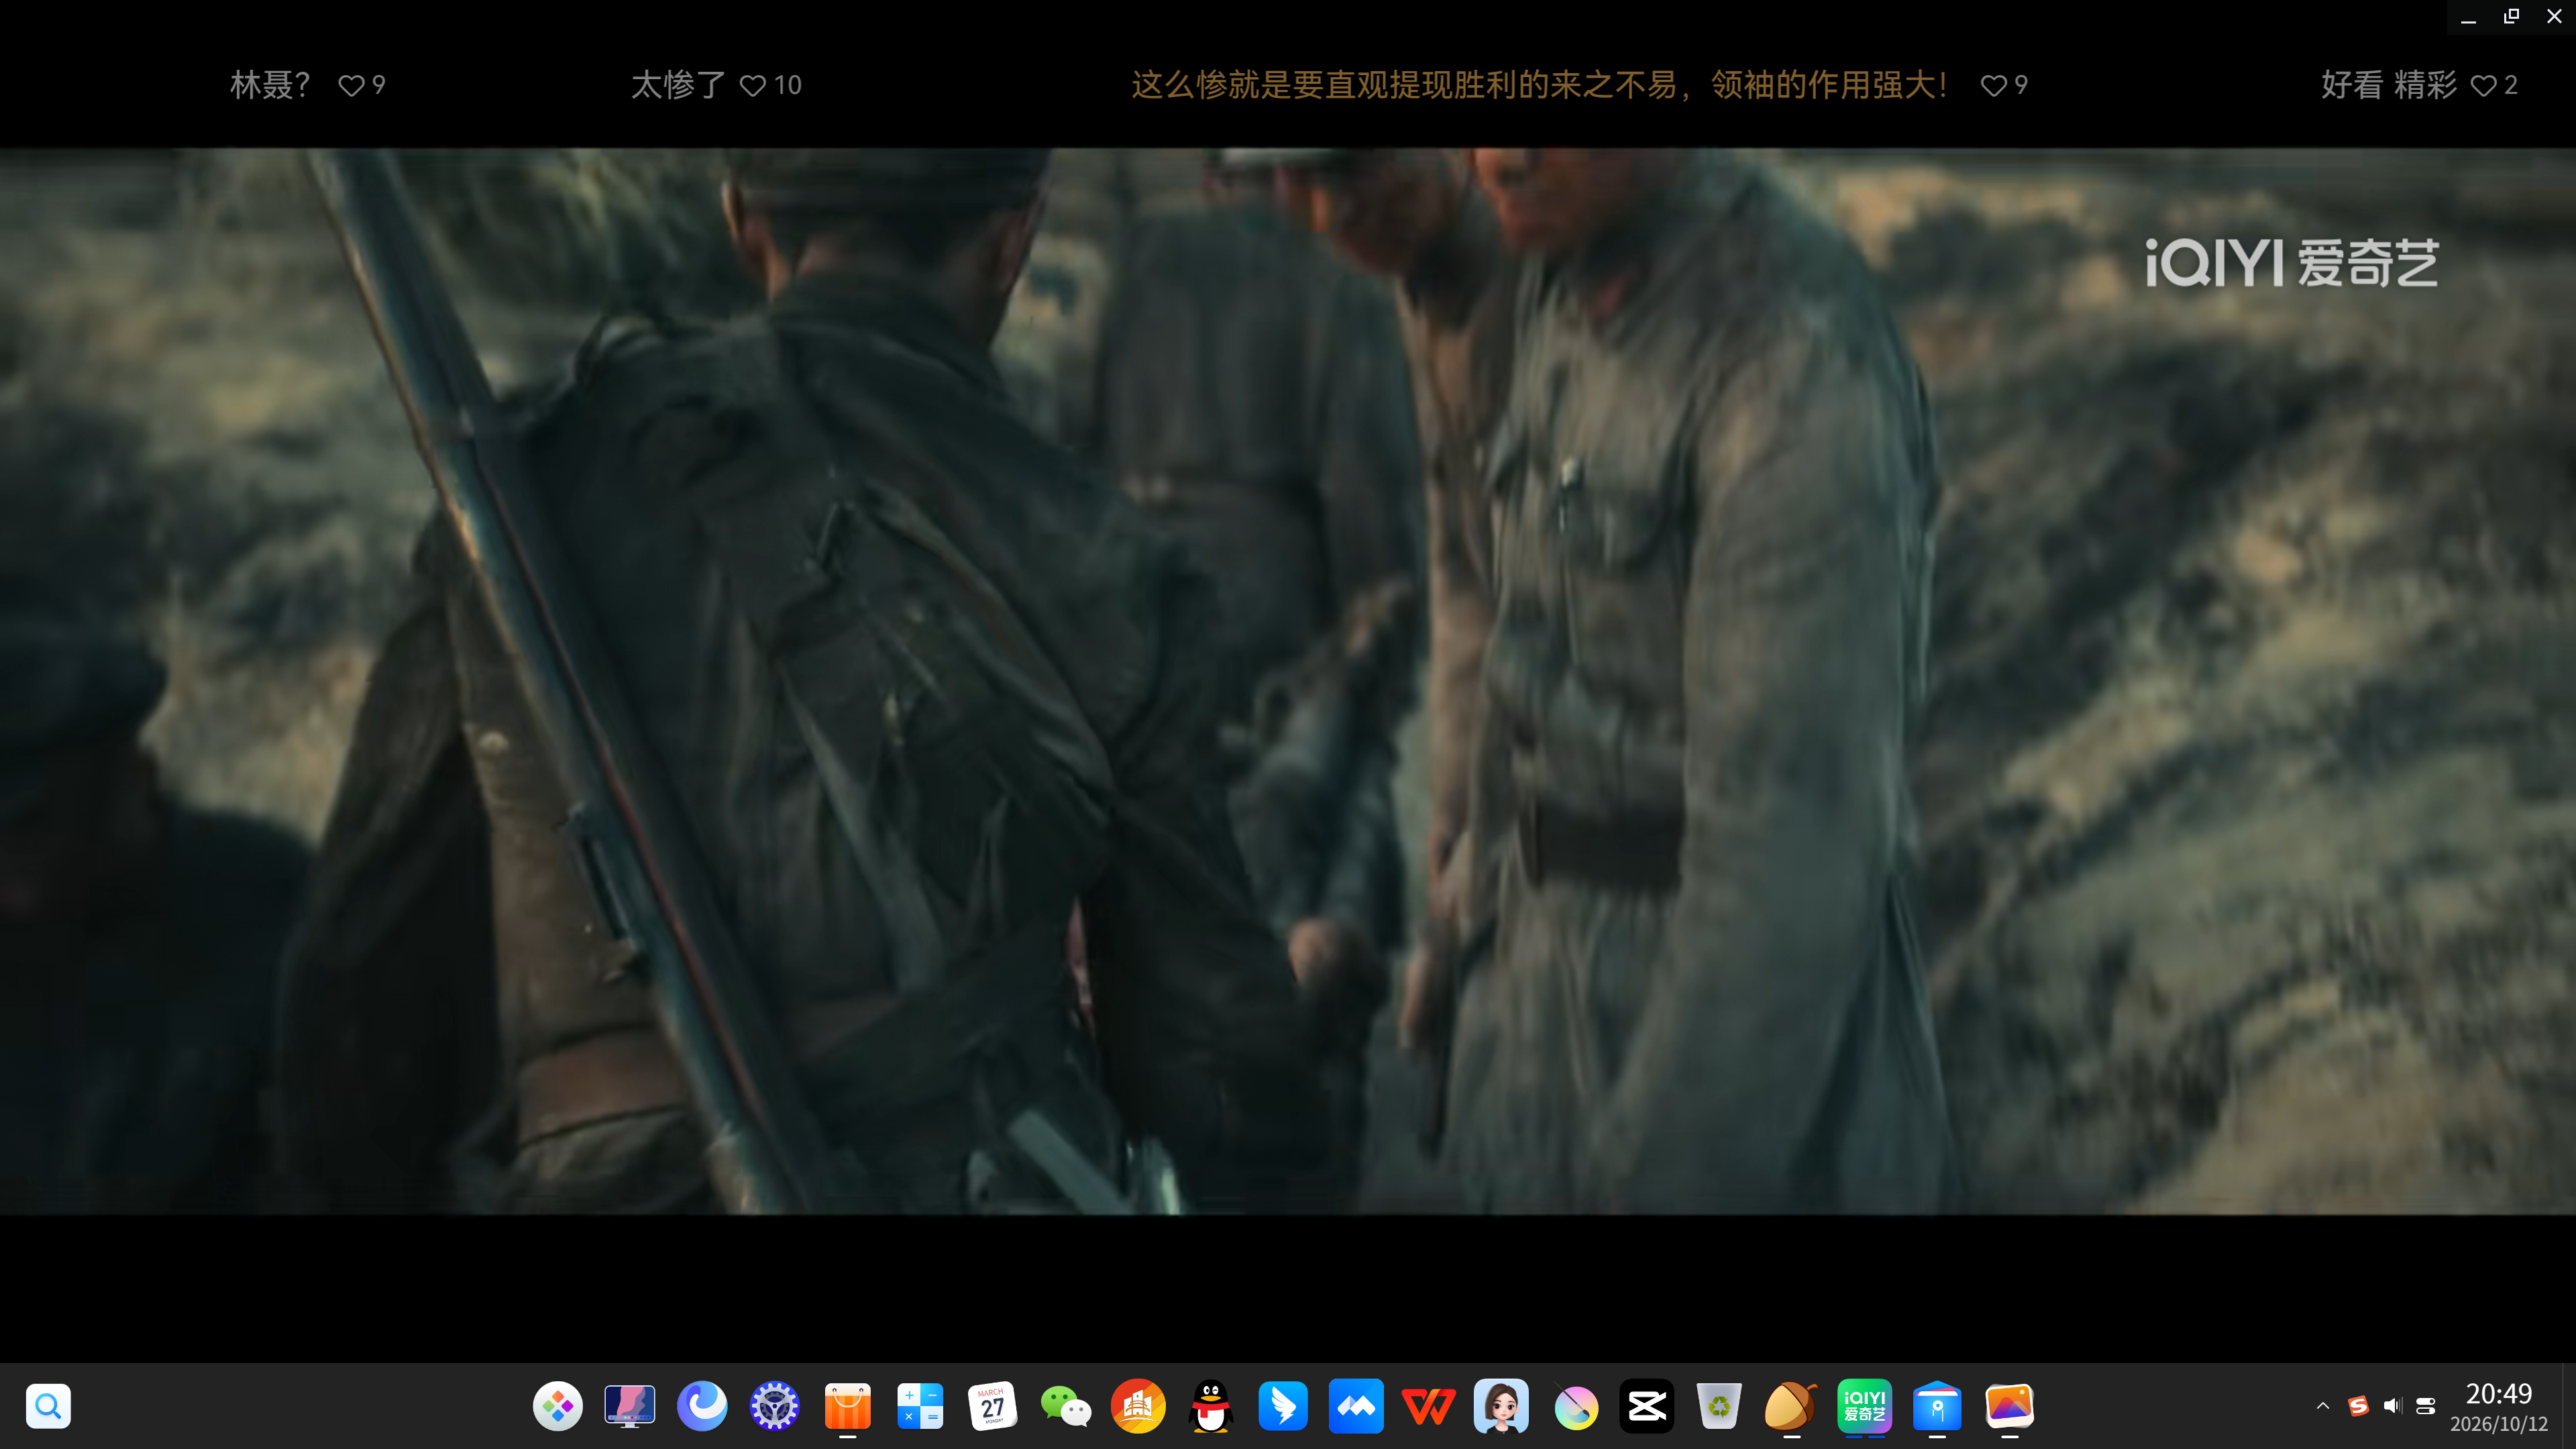Open the paint brush color app

pyautogui.click(x=1575, y=1407)
